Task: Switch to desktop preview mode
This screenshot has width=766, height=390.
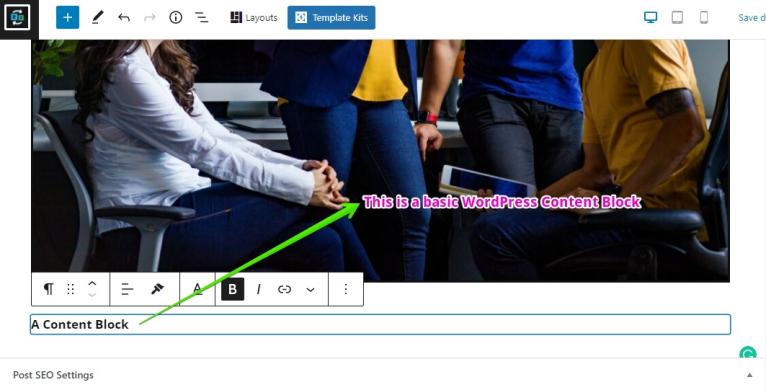Action: click(x=651, y=18)
